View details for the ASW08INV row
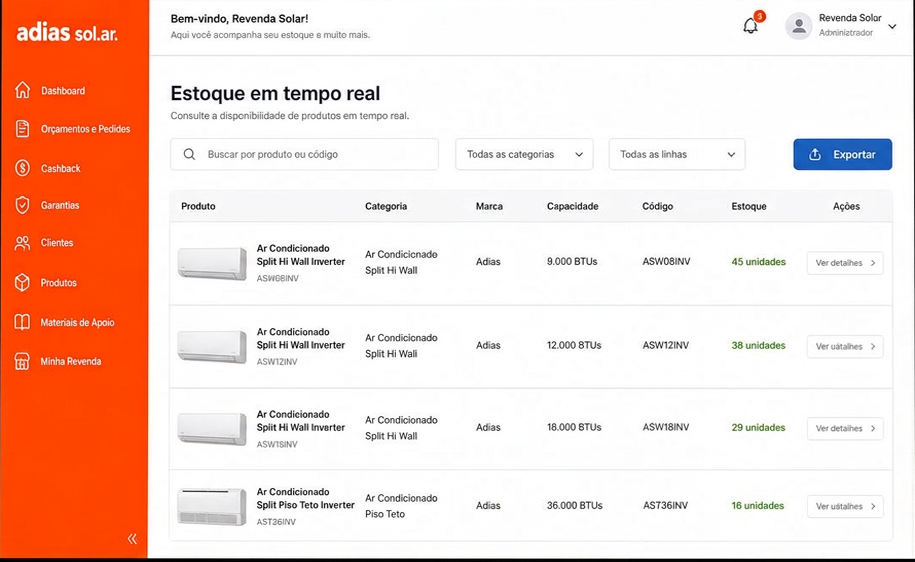 pyautogui.click(x=845, y=263)
